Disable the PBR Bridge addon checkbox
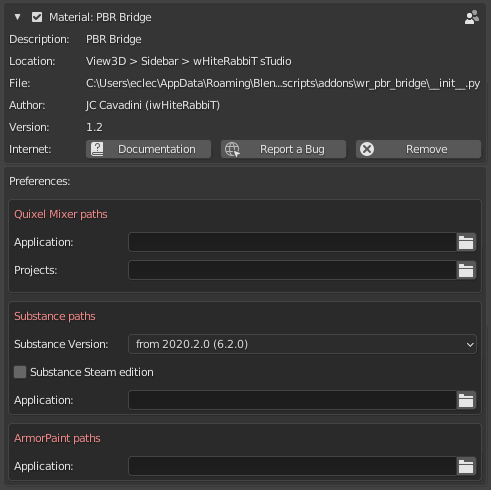 (x=37, y=17)
